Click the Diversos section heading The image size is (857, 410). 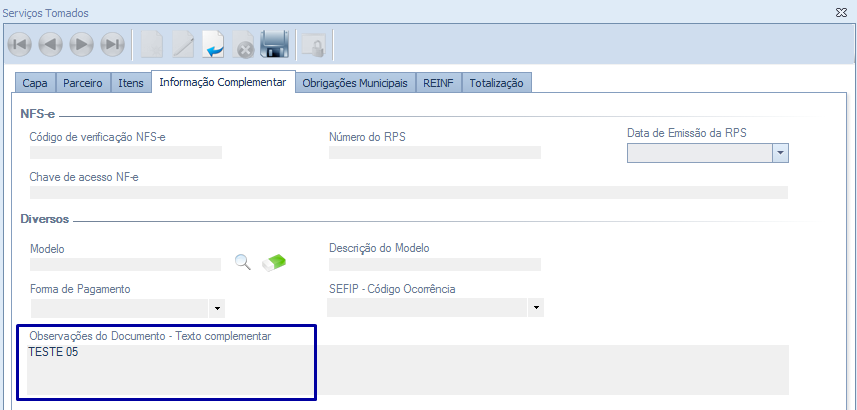45,219
